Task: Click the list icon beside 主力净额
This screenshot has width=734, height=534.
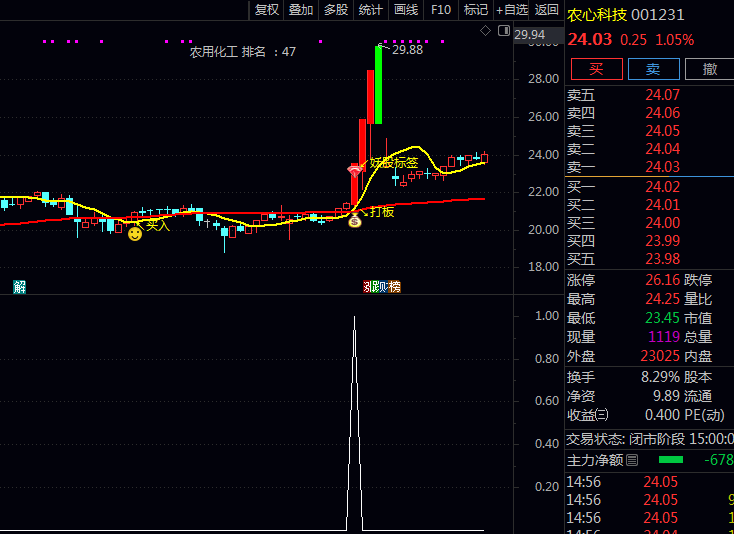Action: (632, 461)
